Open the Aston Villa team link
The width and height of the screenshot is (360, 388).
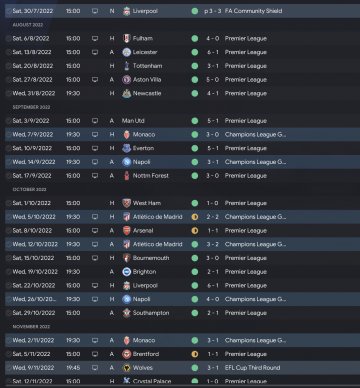(x=147, y=80)
